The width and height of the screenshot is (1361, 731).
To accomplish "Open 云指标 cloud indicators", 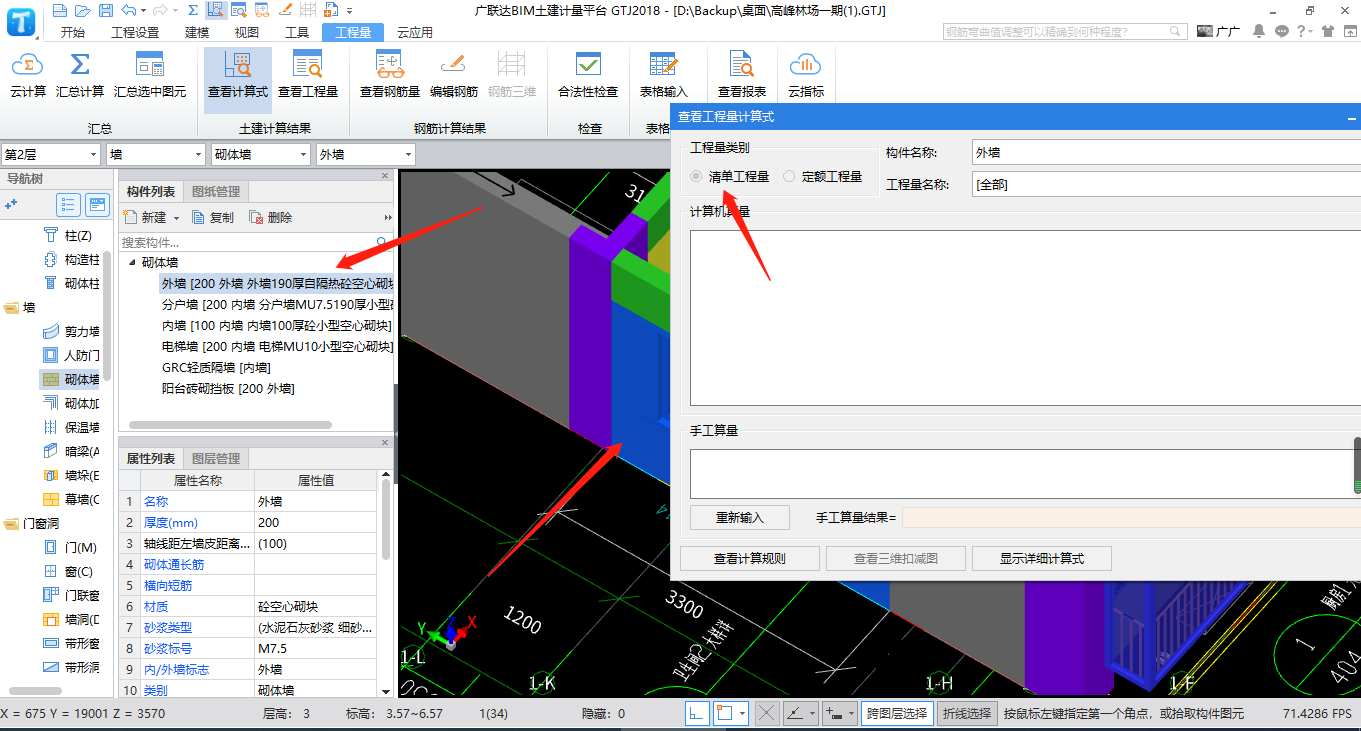I will [x=806, y=75].
